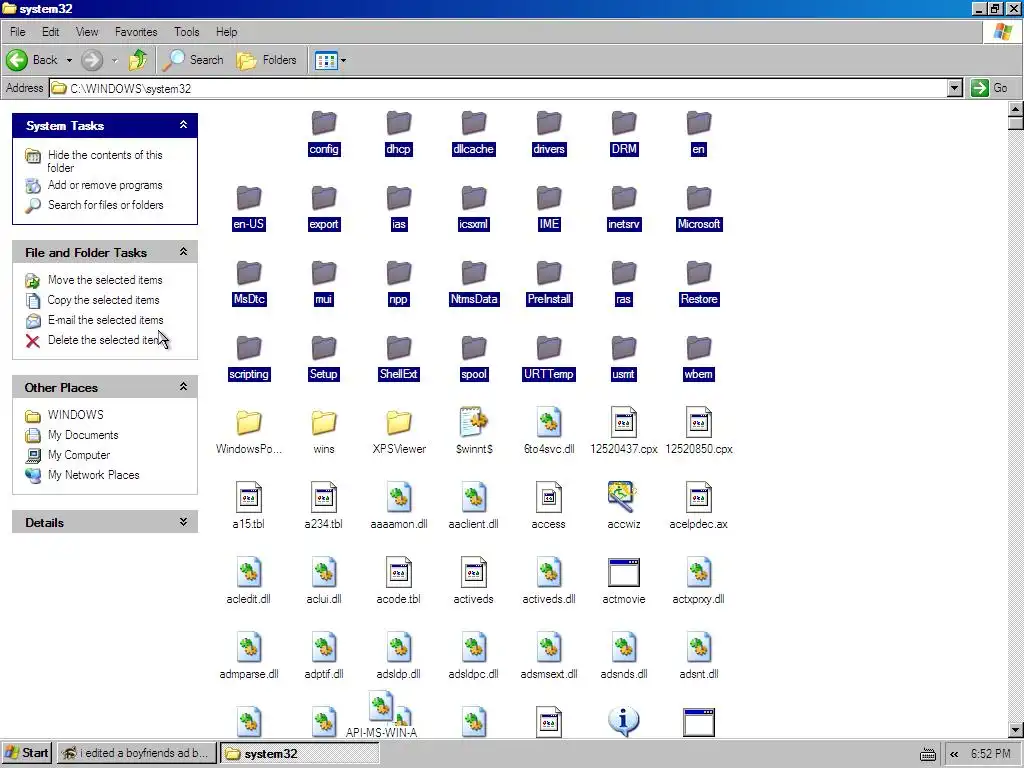
Task: Select the access file icon
Action: [x=549, y=498]
